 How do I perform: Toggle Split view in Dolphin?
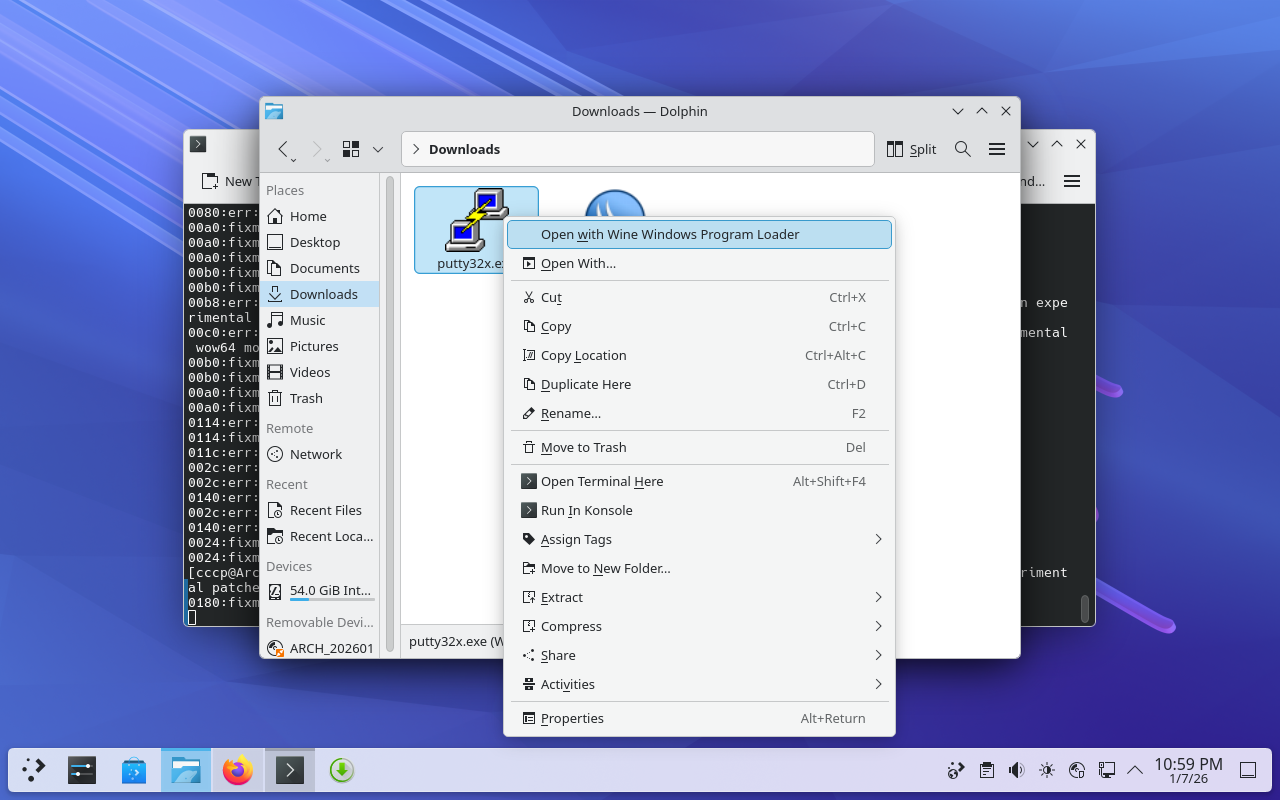911,149
